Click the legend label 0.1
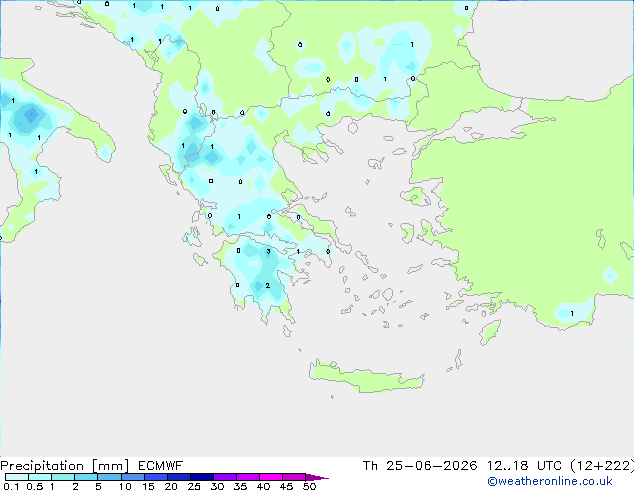Image resolution: width=634 pixels, height=490 pixels. (11, 486)
